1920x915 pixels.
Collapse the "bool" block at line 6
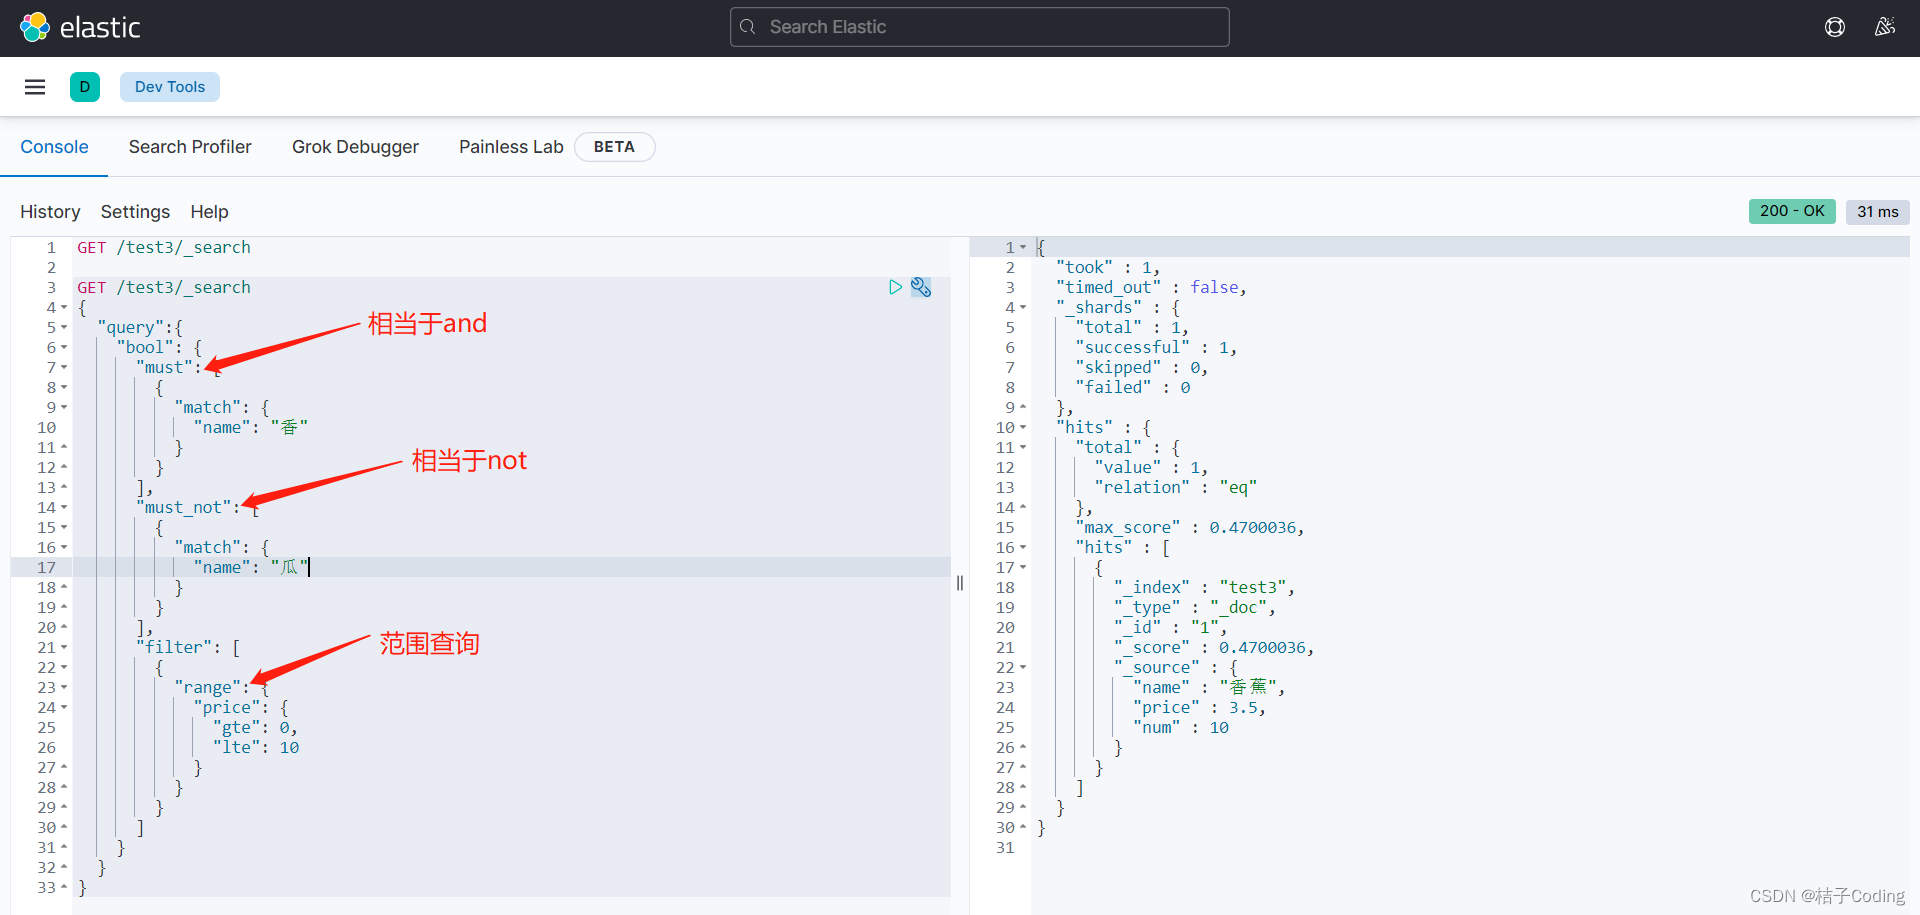(64, 348)
